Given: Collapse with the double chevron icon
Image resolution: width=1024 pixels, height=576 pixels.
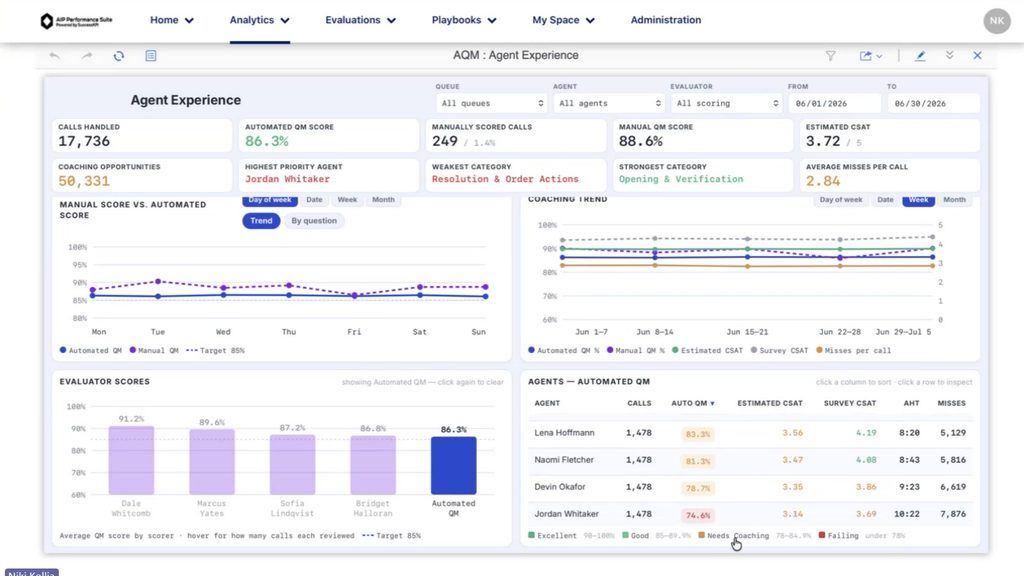Looking at the screenshot, I should point(950,56).
